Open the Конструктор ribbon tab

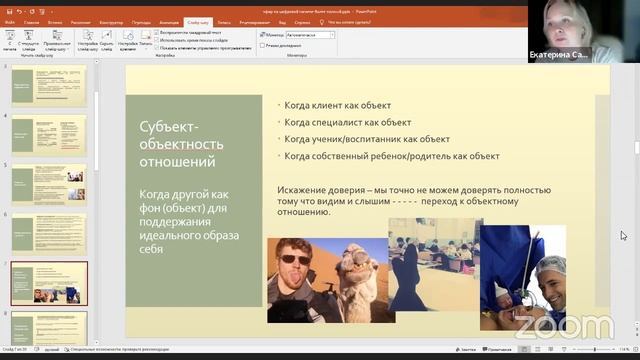pyautogui.click(x=111, y=22)
